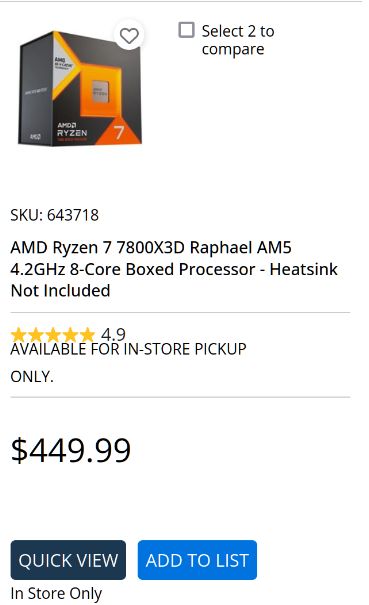Click the orange 7 badge on box
The image size is (369, 605).
119,132
